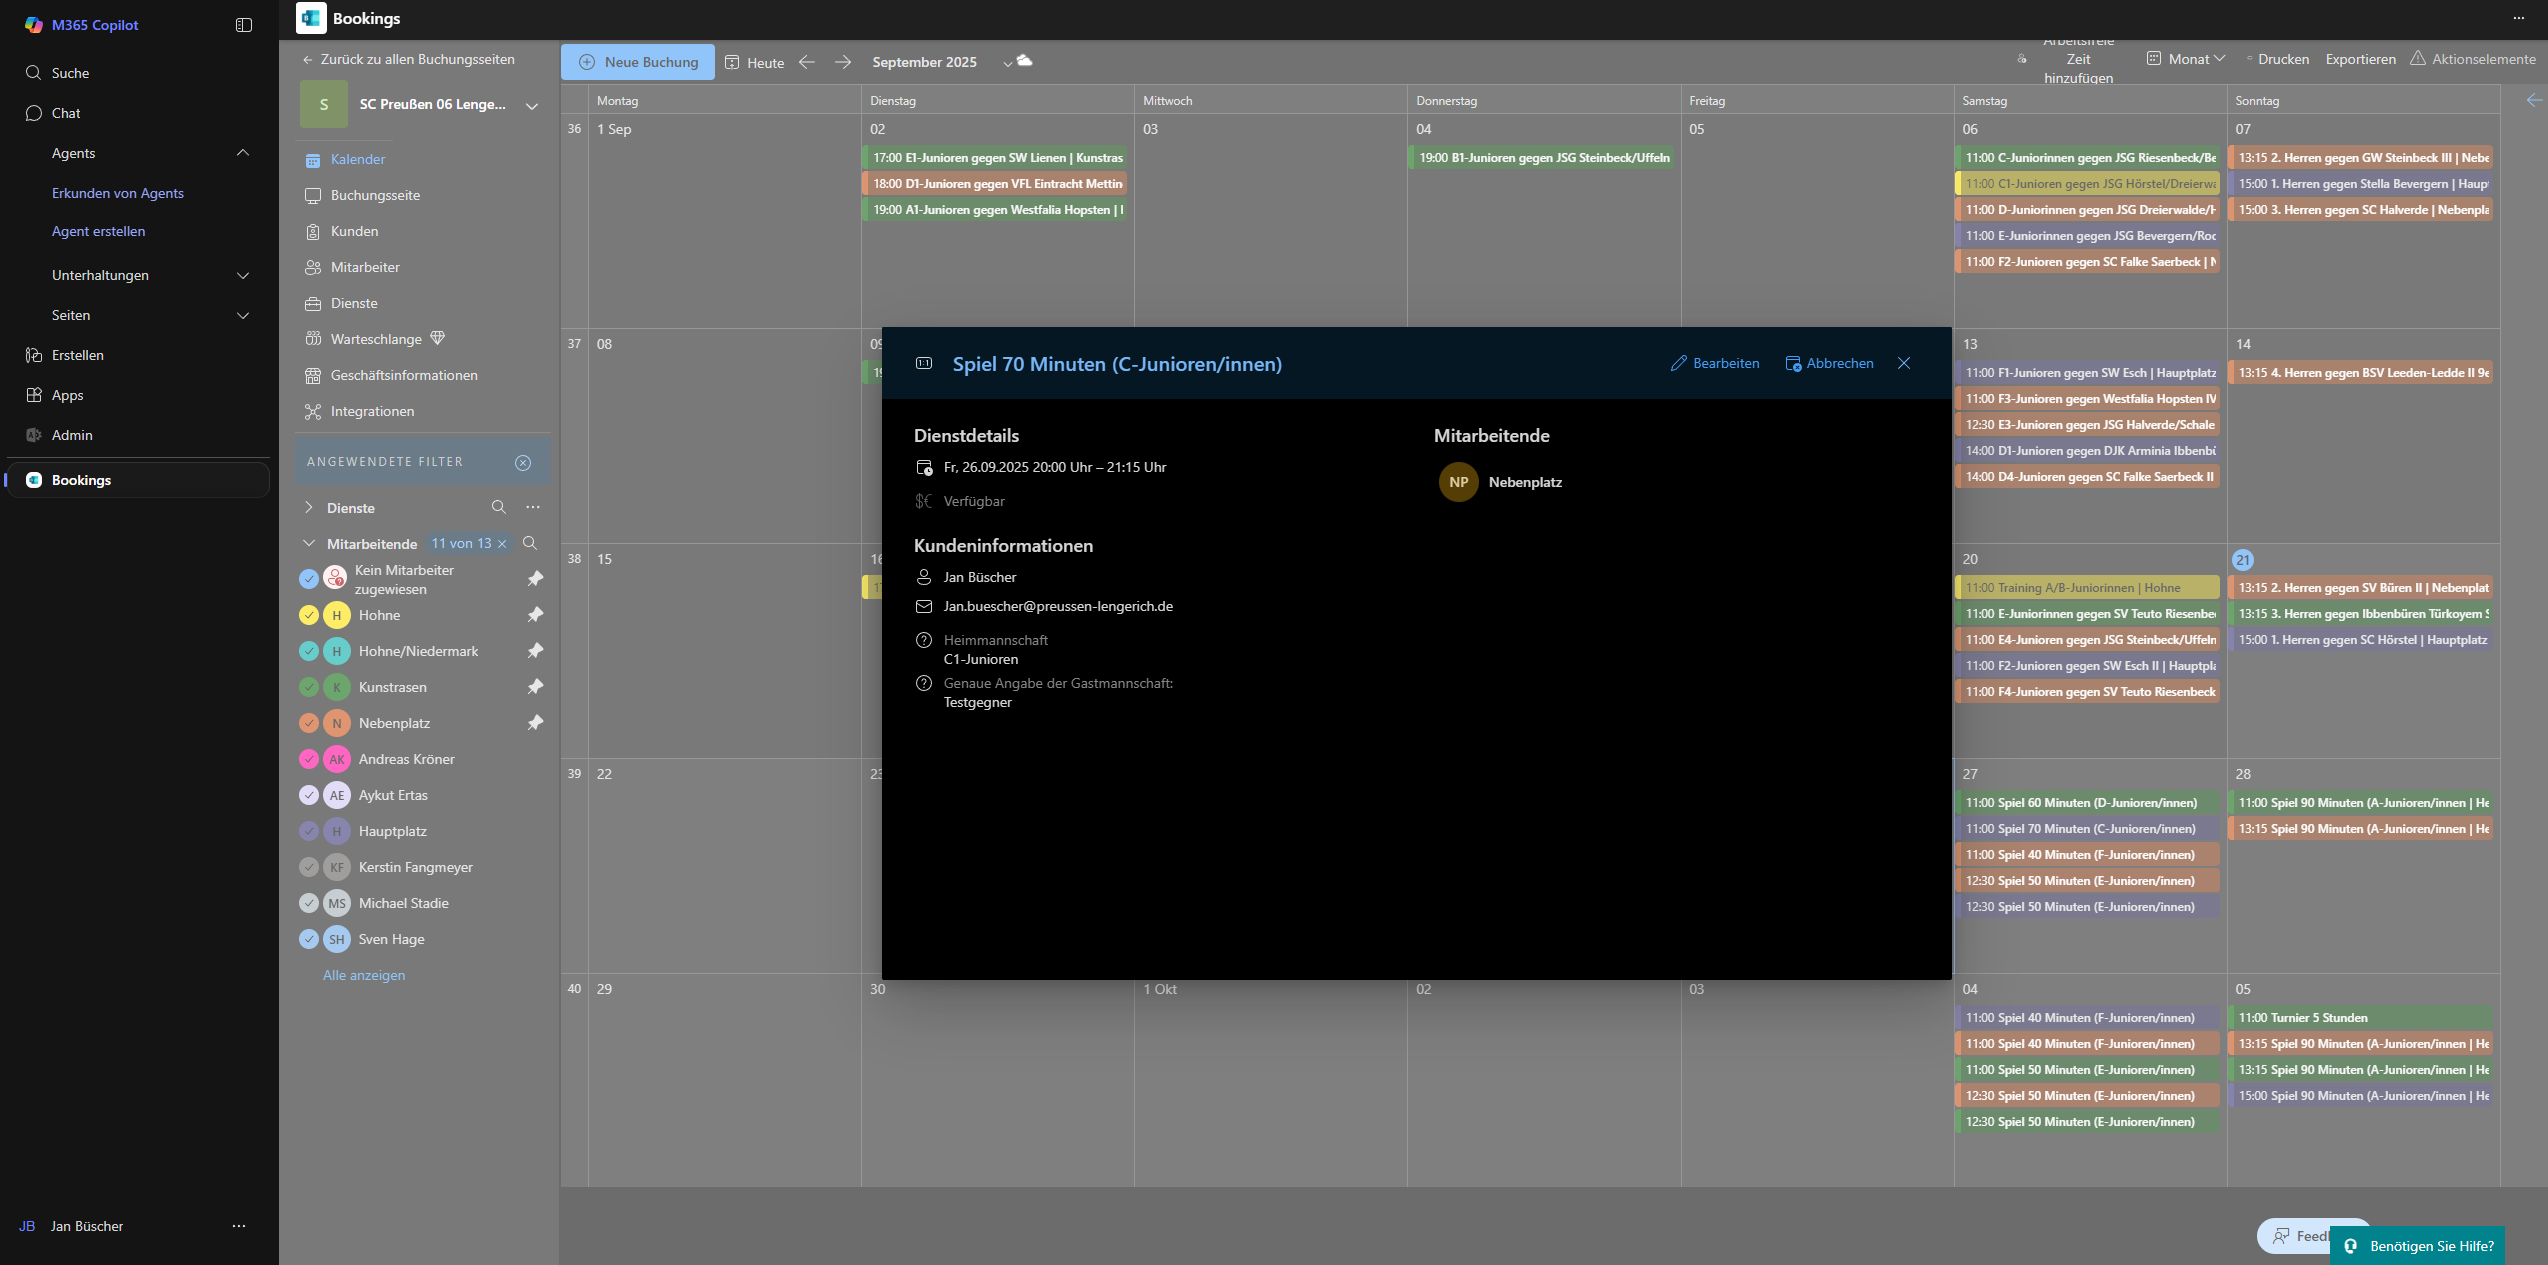Click Neue Buchung button
Image resolution: width=2548 pixels, height=1265 pixels.
pyautogui.click(x=638, y=62)
